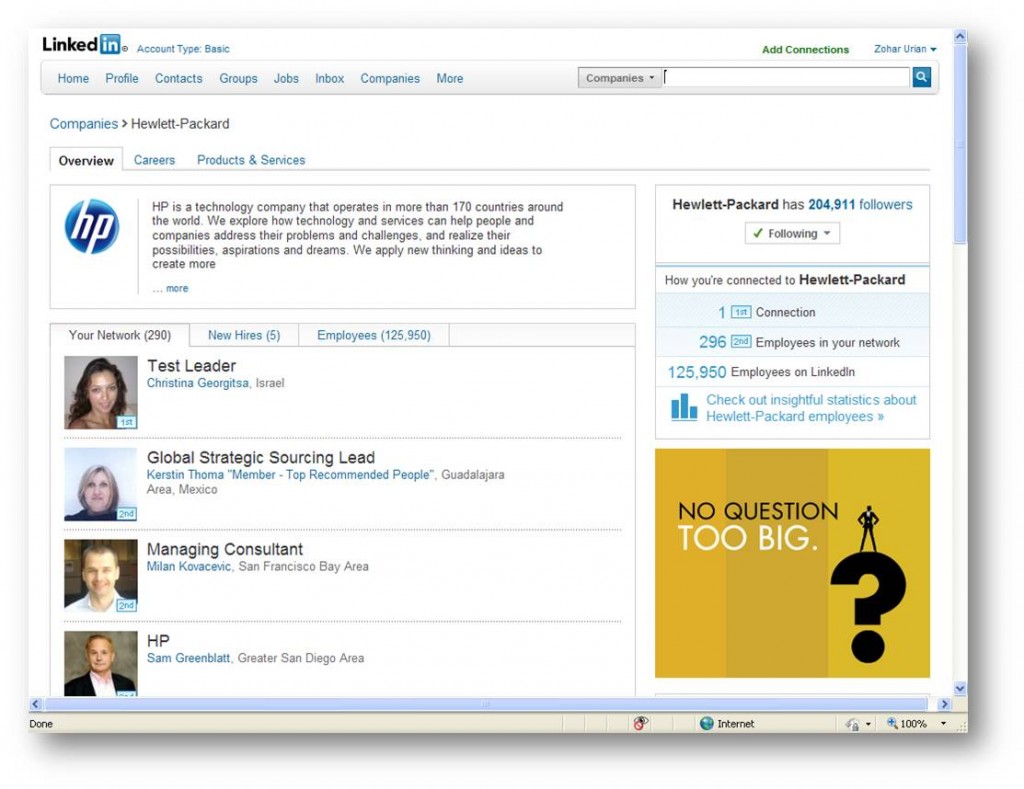Click the 2nd degree badge beside Employees in your network
1024x789 pixels.
click(741, 342)
